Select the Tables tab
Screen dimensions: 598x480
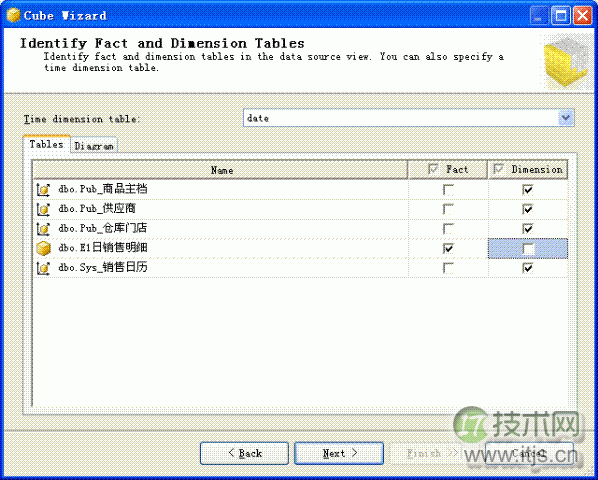[47, 144]
